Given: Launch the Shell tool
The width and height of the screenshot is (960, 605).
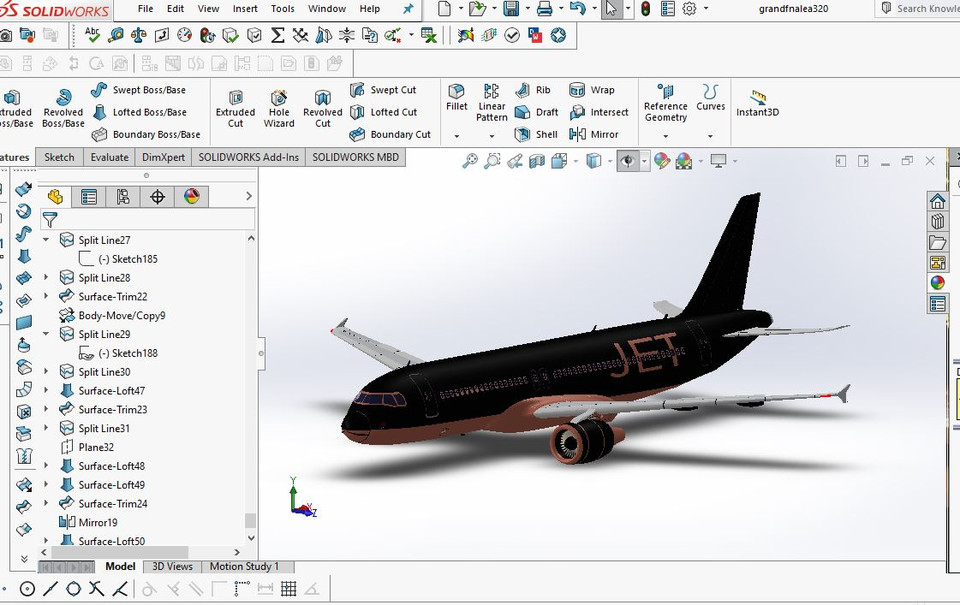Looking at the screenshot, I should (x=535, y=134).
